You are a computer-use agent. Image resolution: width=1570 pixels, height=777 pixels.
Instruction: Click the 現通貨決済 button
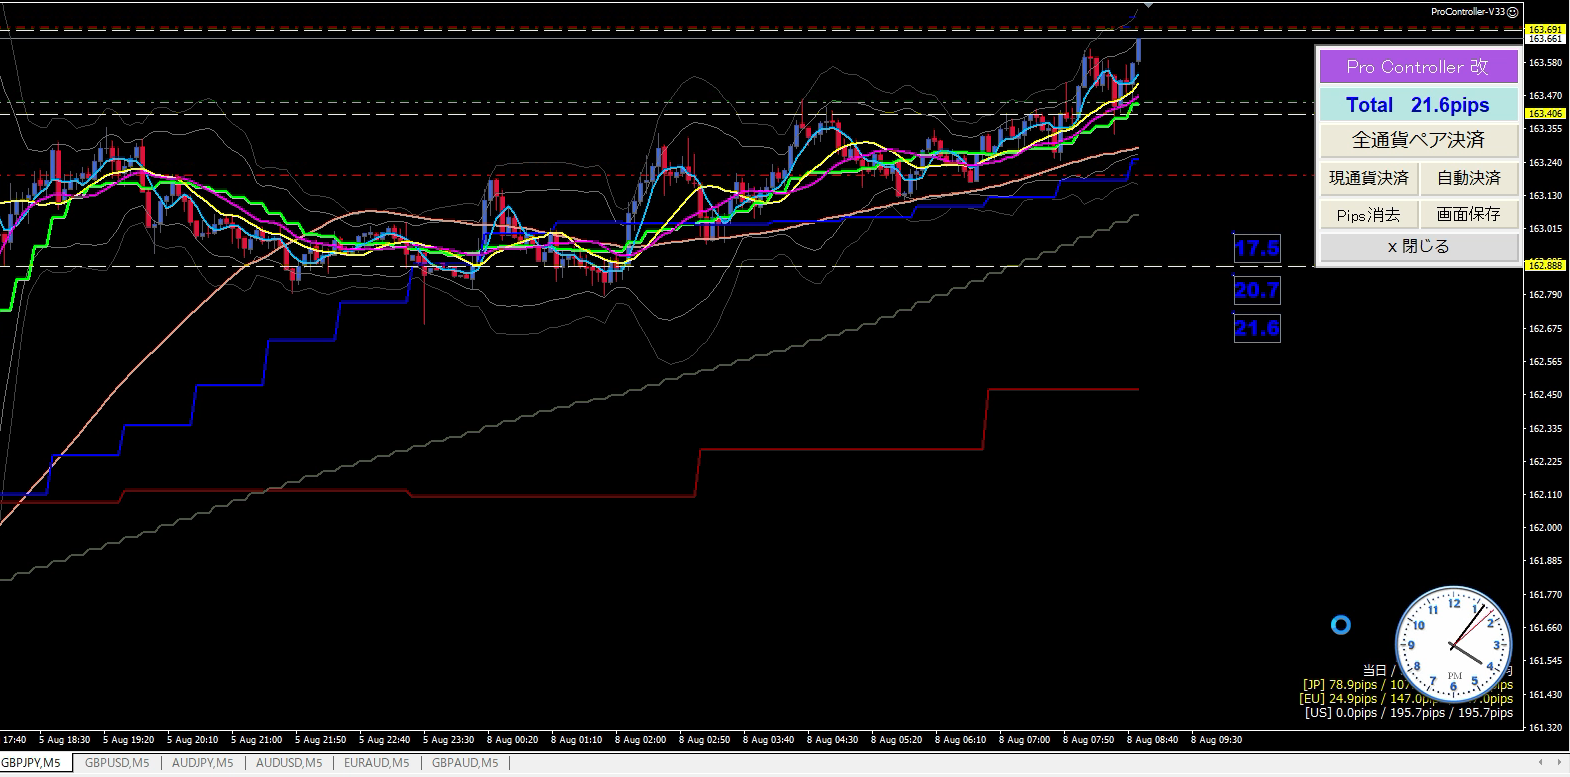1368,178
